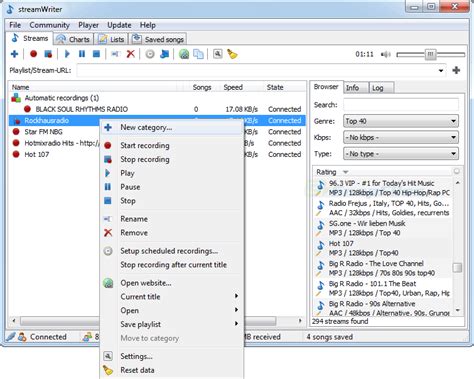Screen dimensions: 474x379
Task: Click the Pause toolbar icon
Action: (x=82, y=54)
